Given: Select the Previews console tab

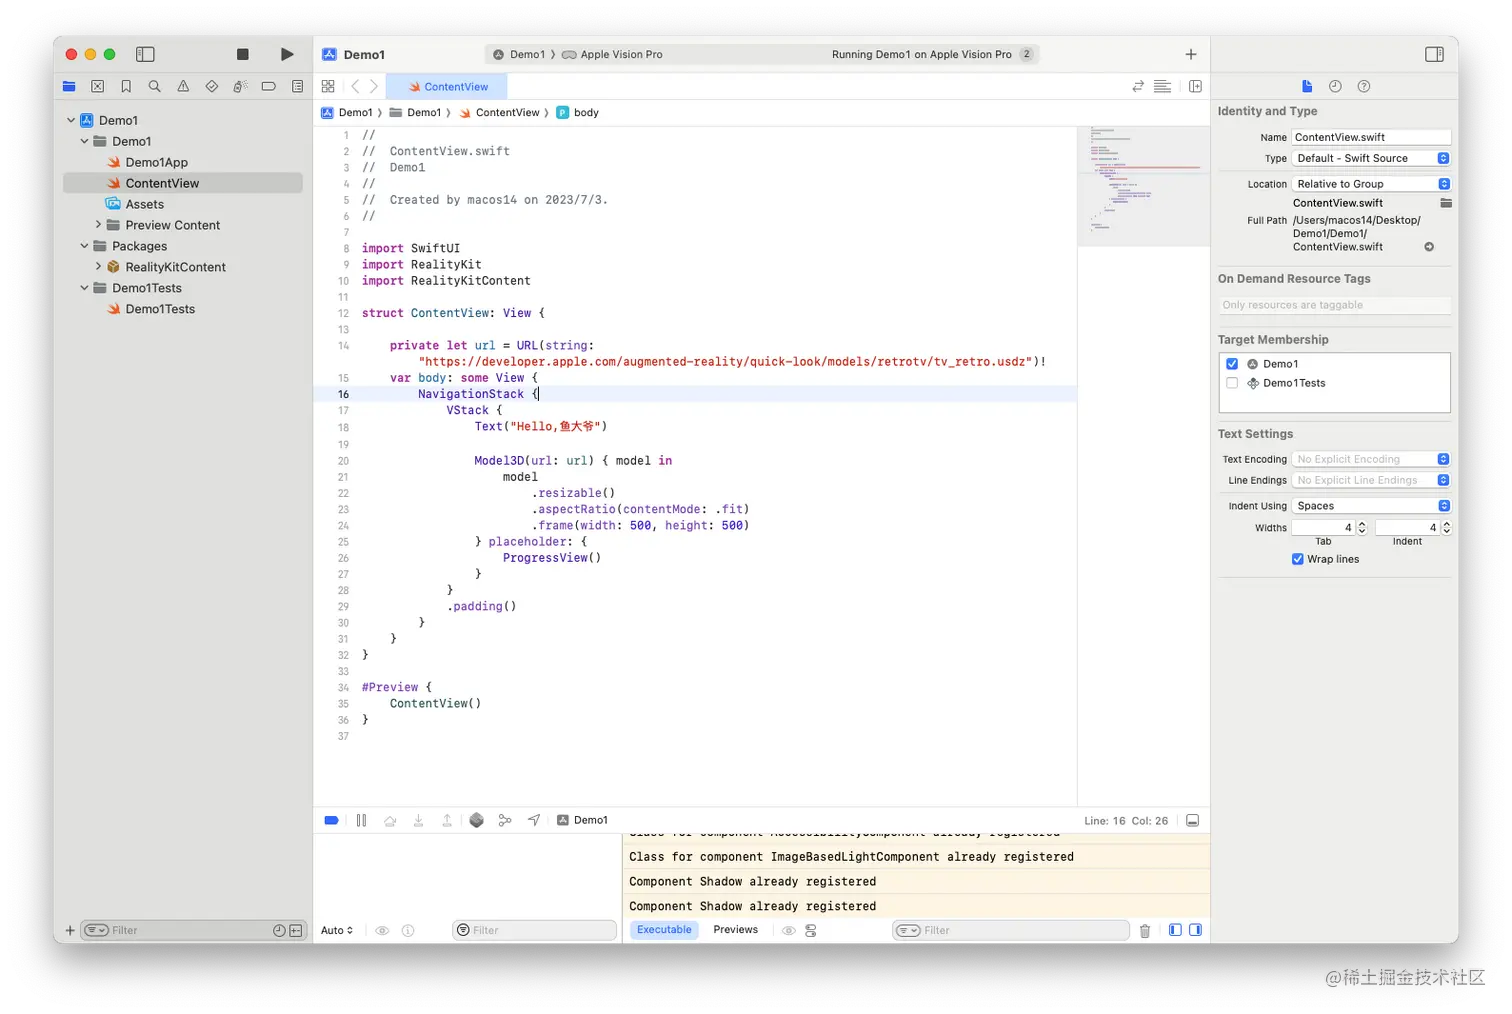Looking at the screenshot, I should 735,930.
